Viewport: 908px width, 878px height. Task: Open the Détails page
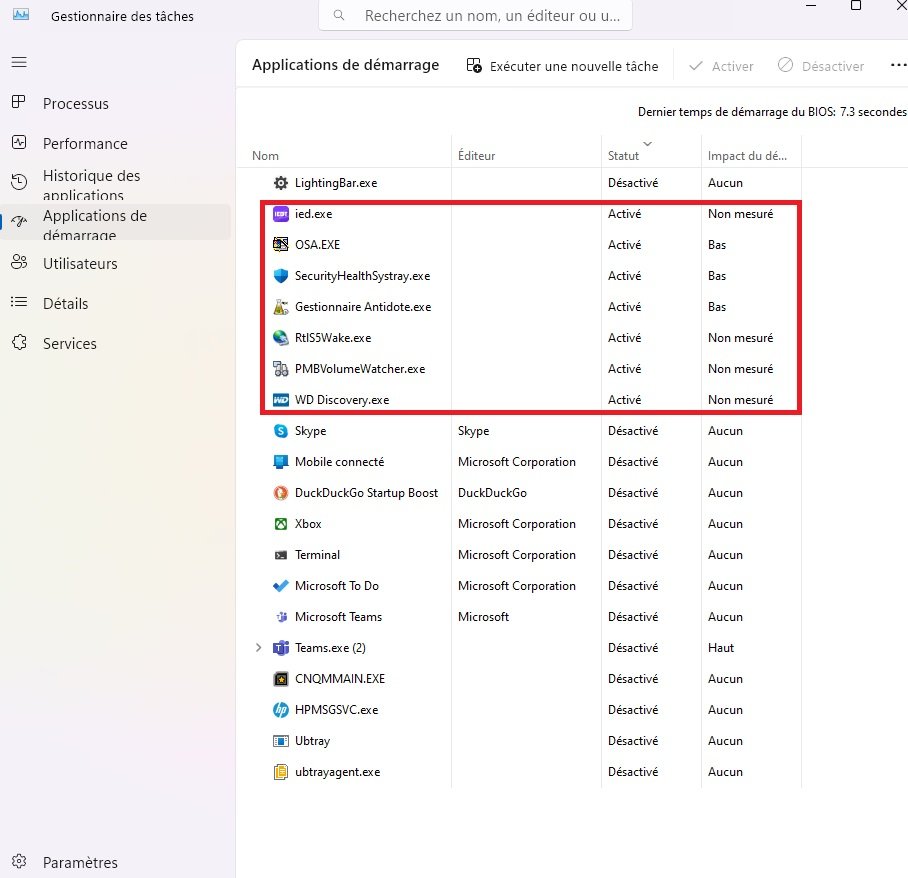[x=65, y=303]
